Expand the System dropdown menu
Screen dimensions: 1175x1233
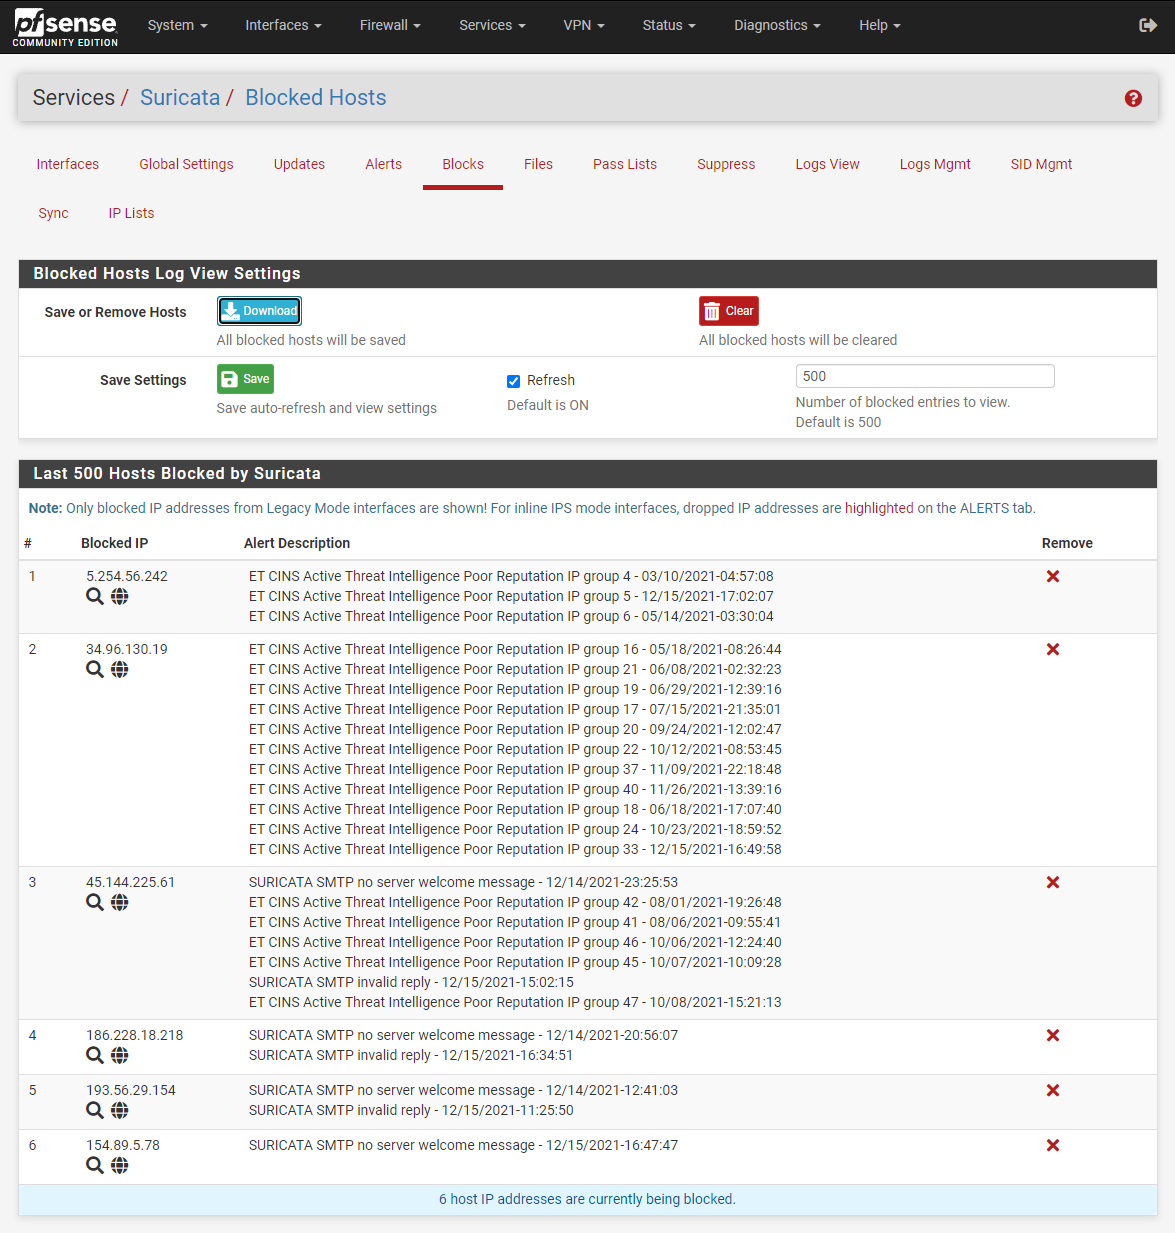177,25
